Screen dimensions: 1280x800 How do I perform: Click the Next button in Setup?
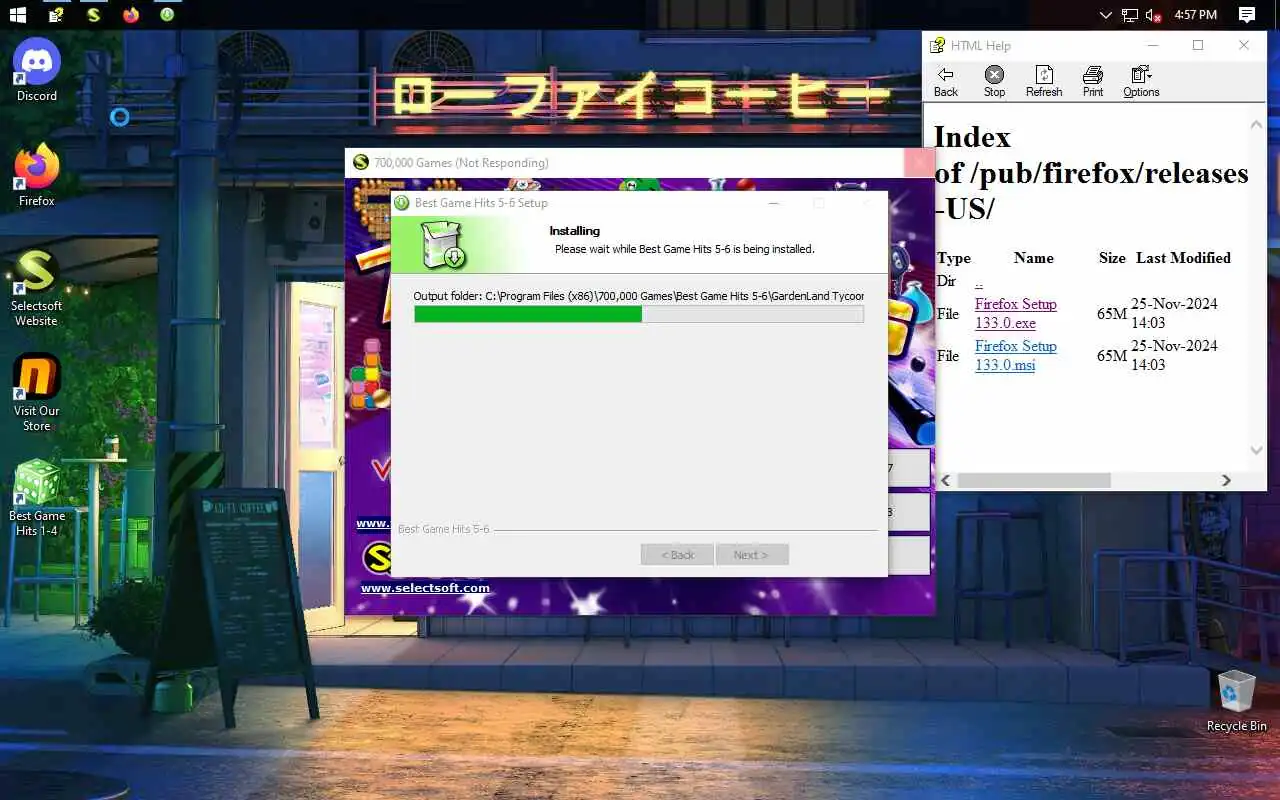(751, 555)
